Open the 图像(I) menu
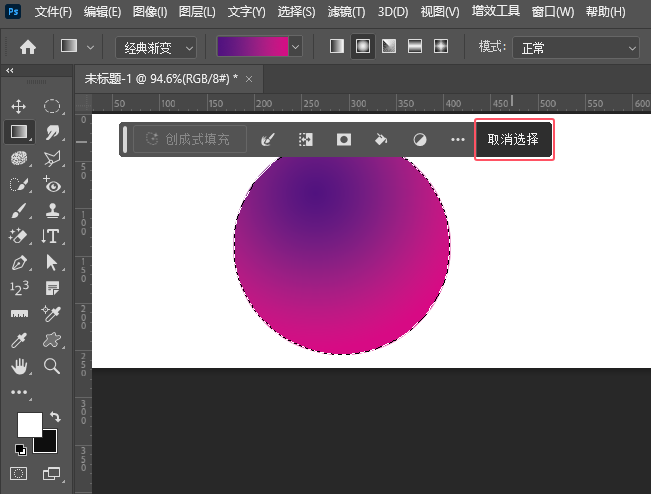The width and height of the screenshot is (651, 494). pos(150,12)
